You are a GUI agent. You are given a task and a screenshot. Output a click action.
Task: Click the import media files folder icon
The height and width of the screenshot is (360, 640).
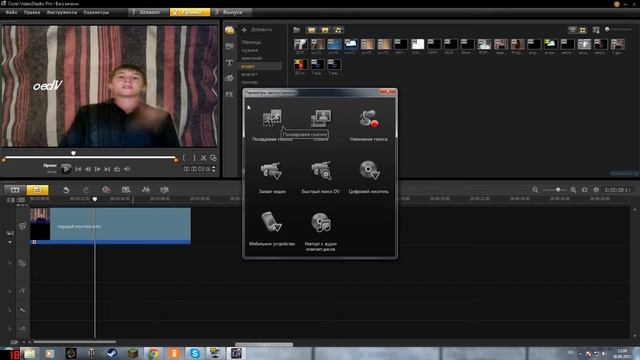(297, 30)
